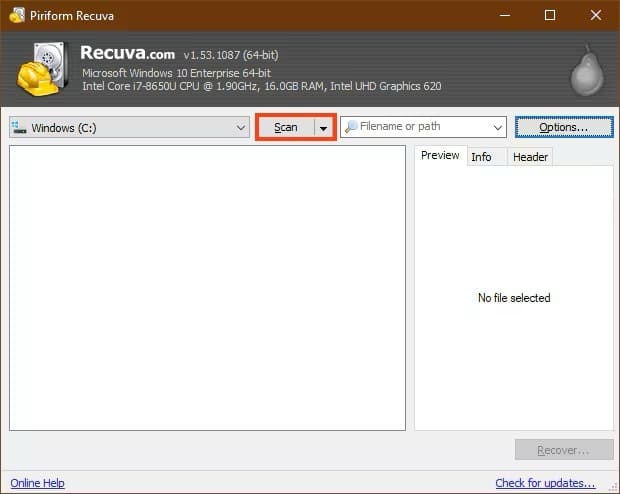620x494 pixels.
Task: Expand the Filename or path dropdown arrow
Action: 498,128
